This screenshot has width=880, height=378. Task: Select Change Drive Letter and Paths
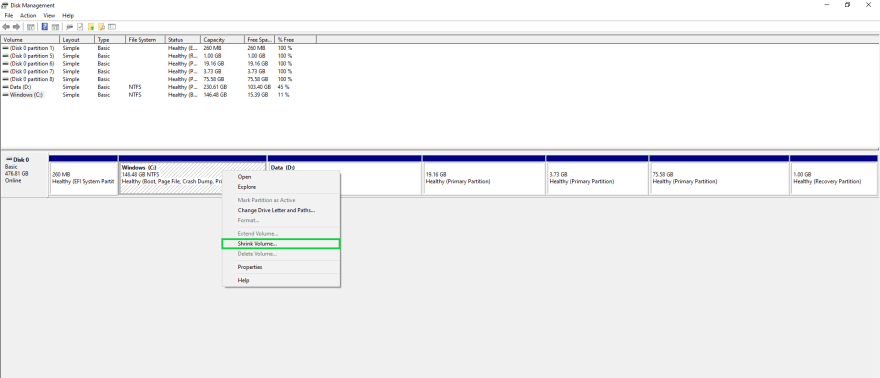coord(282,210)
